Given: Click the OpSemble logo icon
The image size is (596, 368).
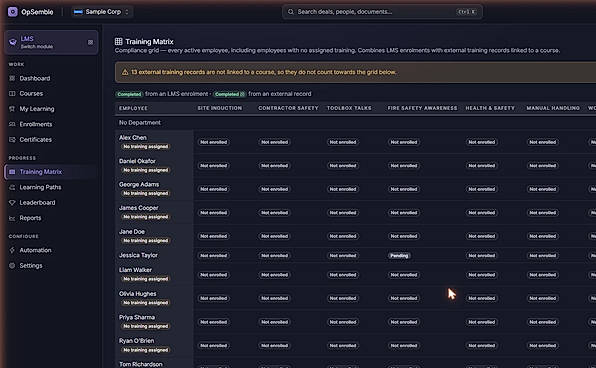Looking at the screenshot, I should tap(13, 12).
